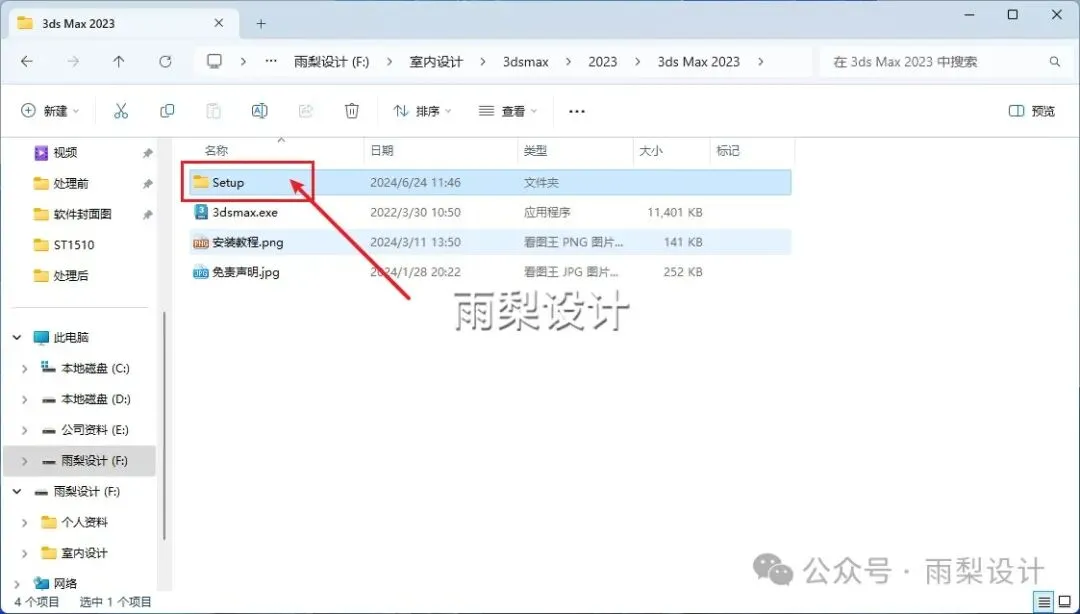Sort by the 类型 column header
Image resolution: width=1080 pixels, height=614 pixels.
point(535,150)
